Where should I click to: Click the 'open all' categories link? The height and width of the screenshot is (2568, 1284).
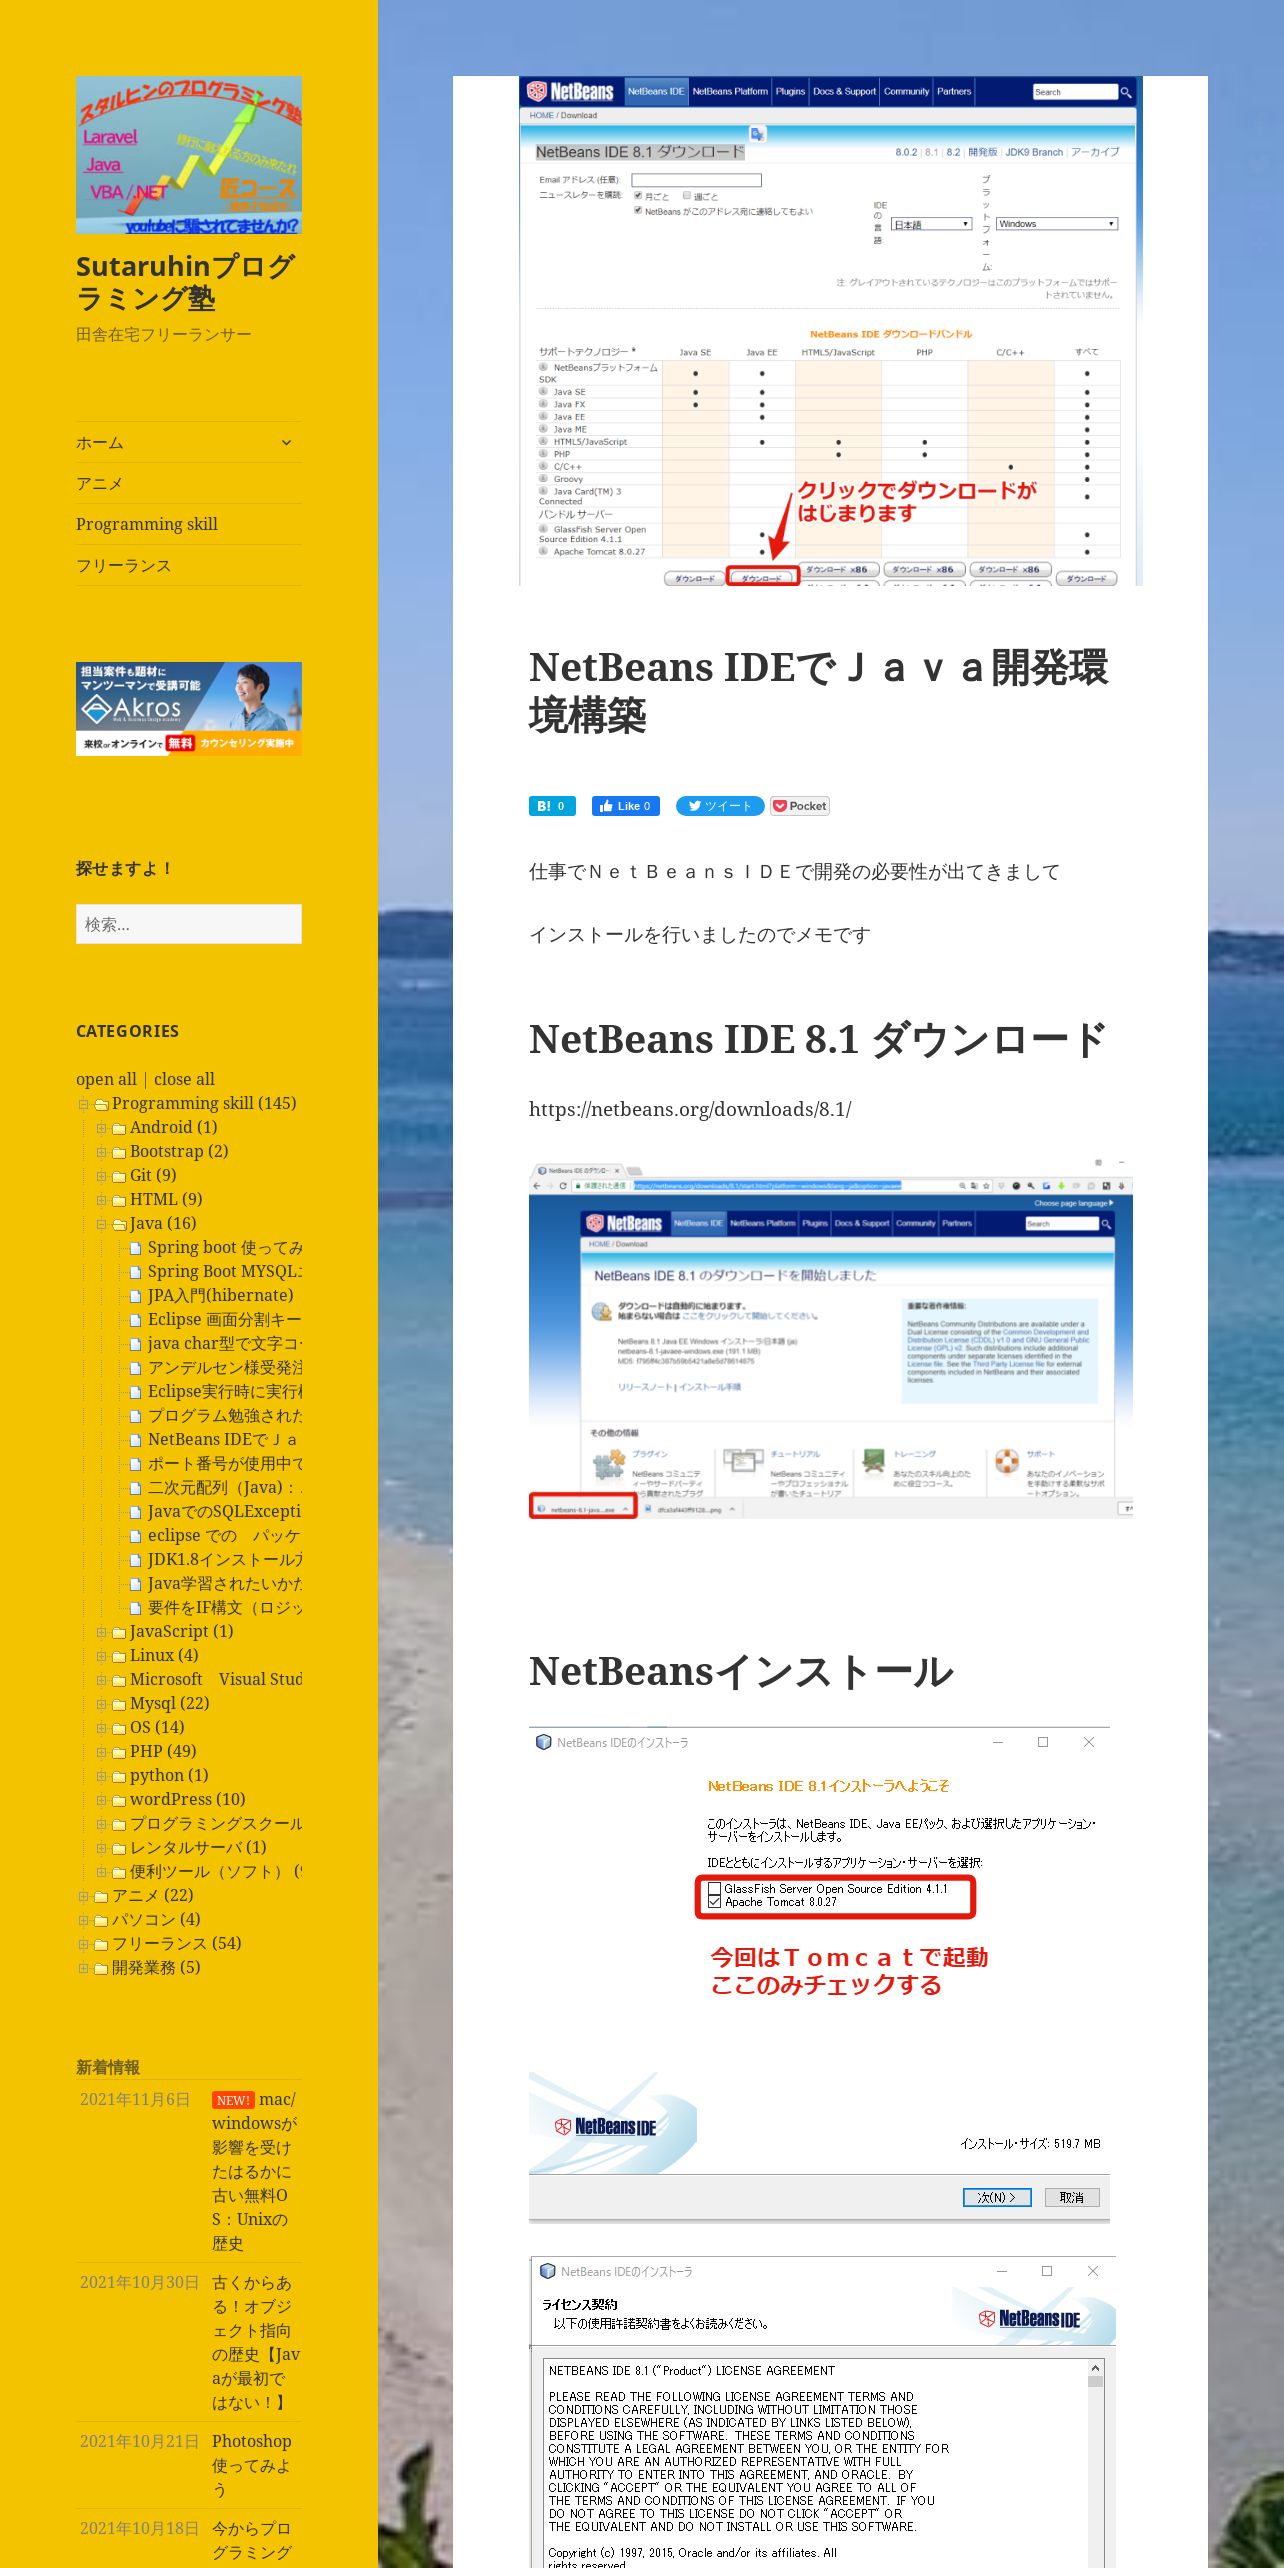106,1079
